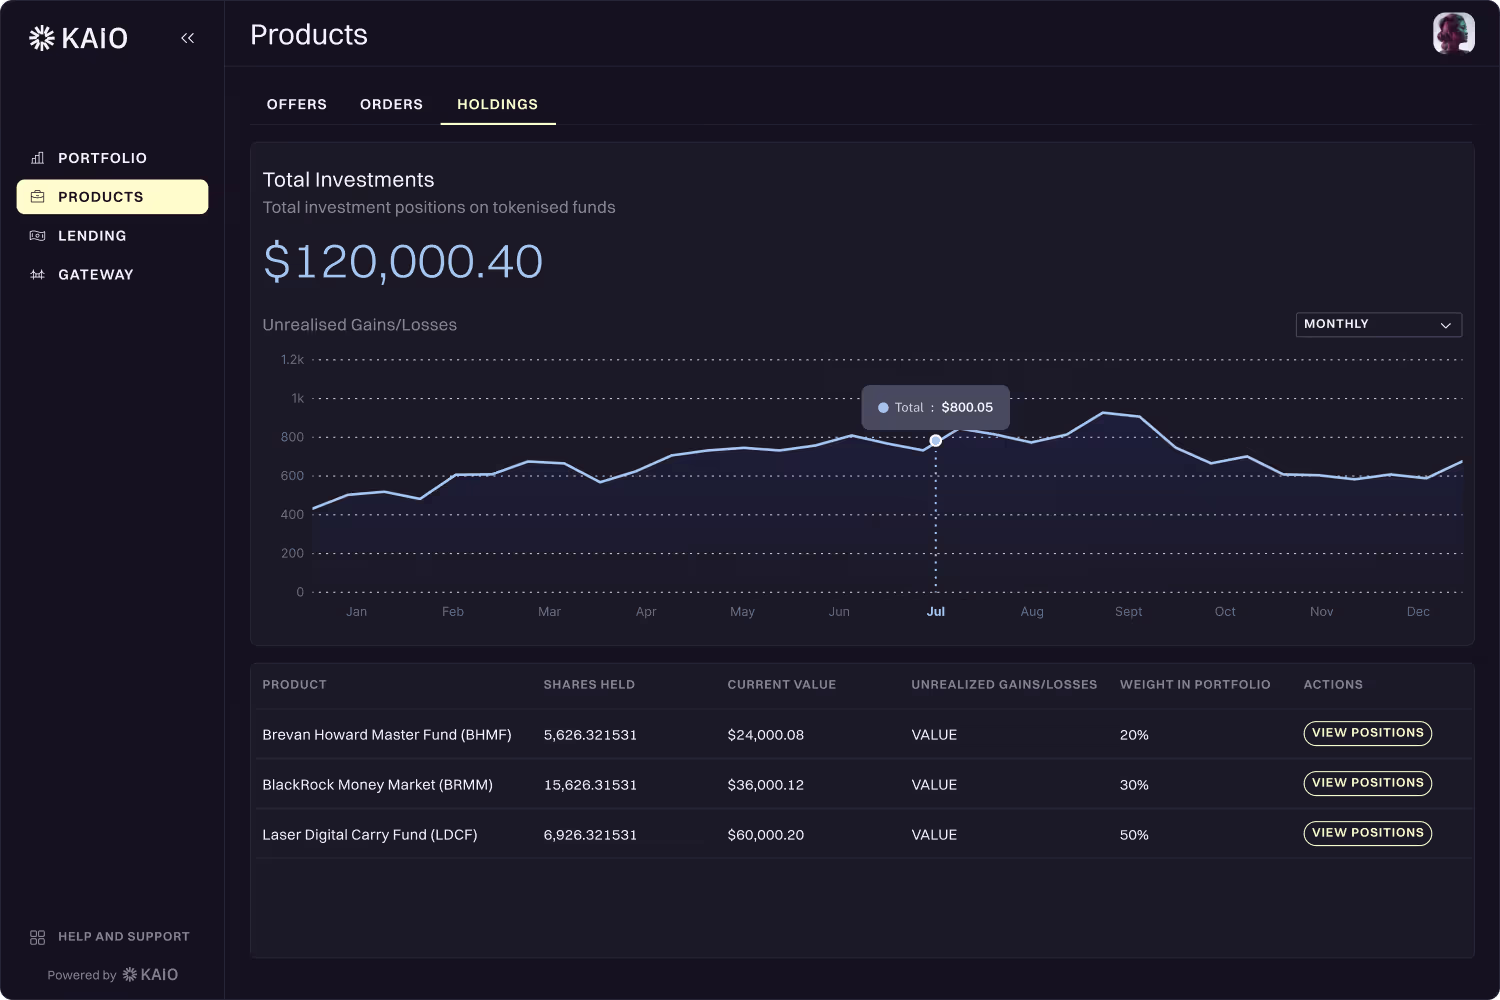The image size is (1500, 1000).
Task: Click the Products briefcase icon
Action: (x=38, y=197)
